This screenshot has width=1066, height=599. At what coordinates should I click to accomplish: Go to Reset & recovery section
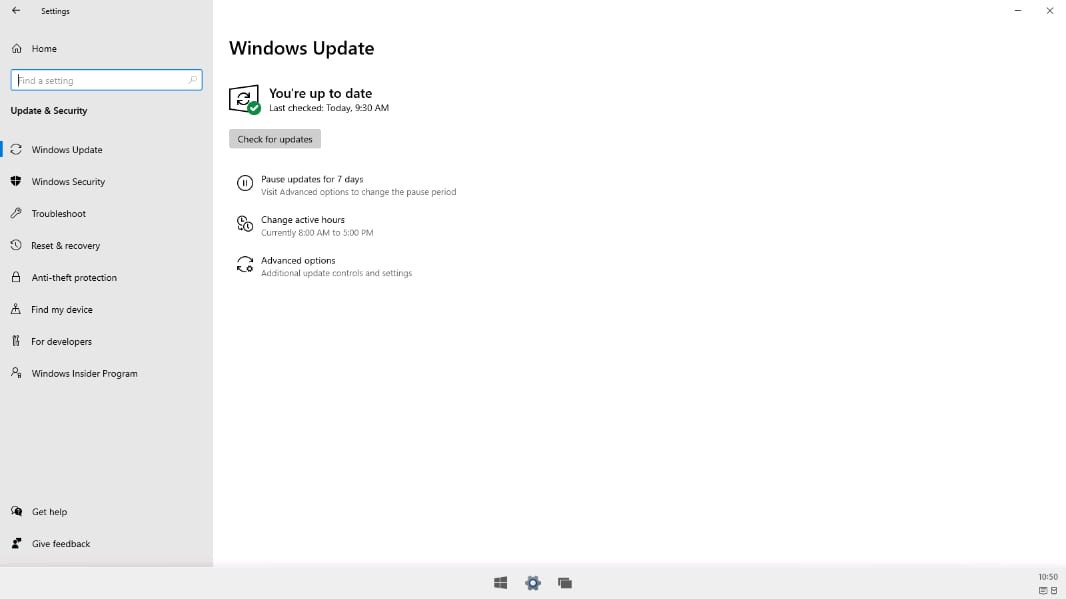point(65,245)
